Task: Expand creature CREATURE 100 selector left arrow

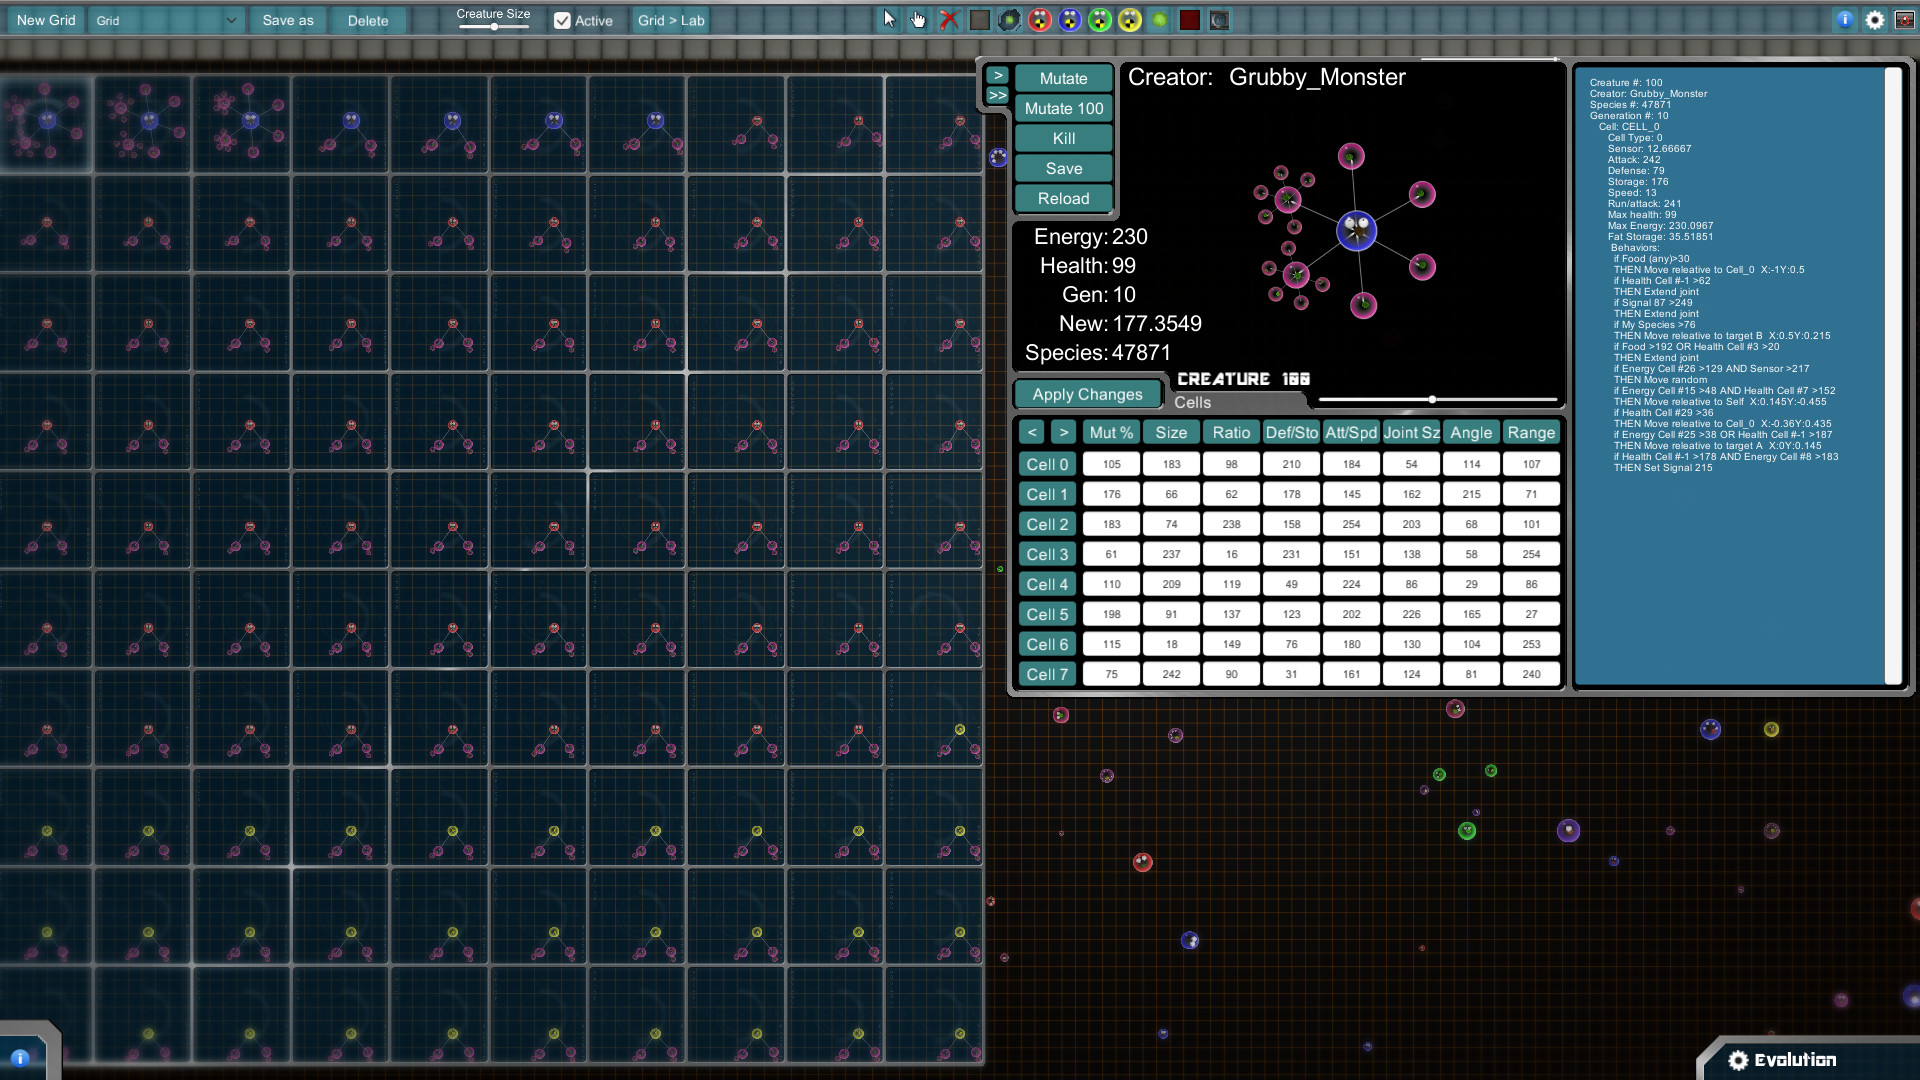Action: 1033,433
